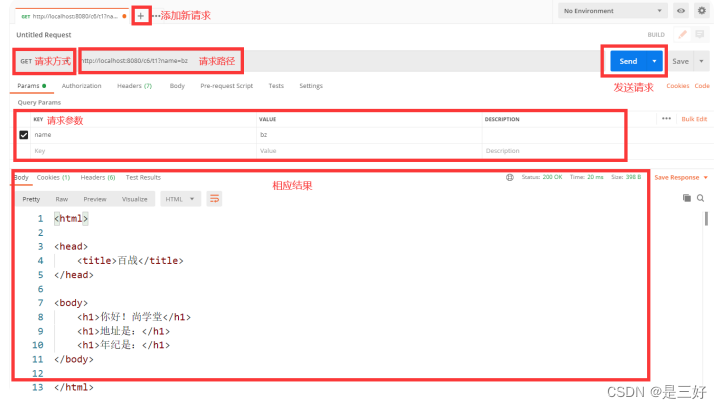This screenshot has height=409, width=722.
Task: Click the Save button
Action: click(x=680, y=61)
